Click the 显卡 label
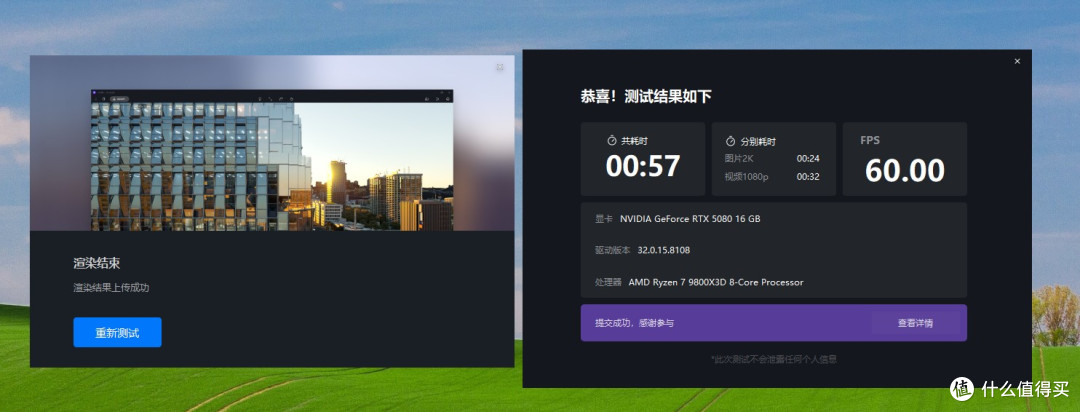Image resolution: width=1080 pixels, height=412 pixels. pyautogui.click(x=603, y=219)
